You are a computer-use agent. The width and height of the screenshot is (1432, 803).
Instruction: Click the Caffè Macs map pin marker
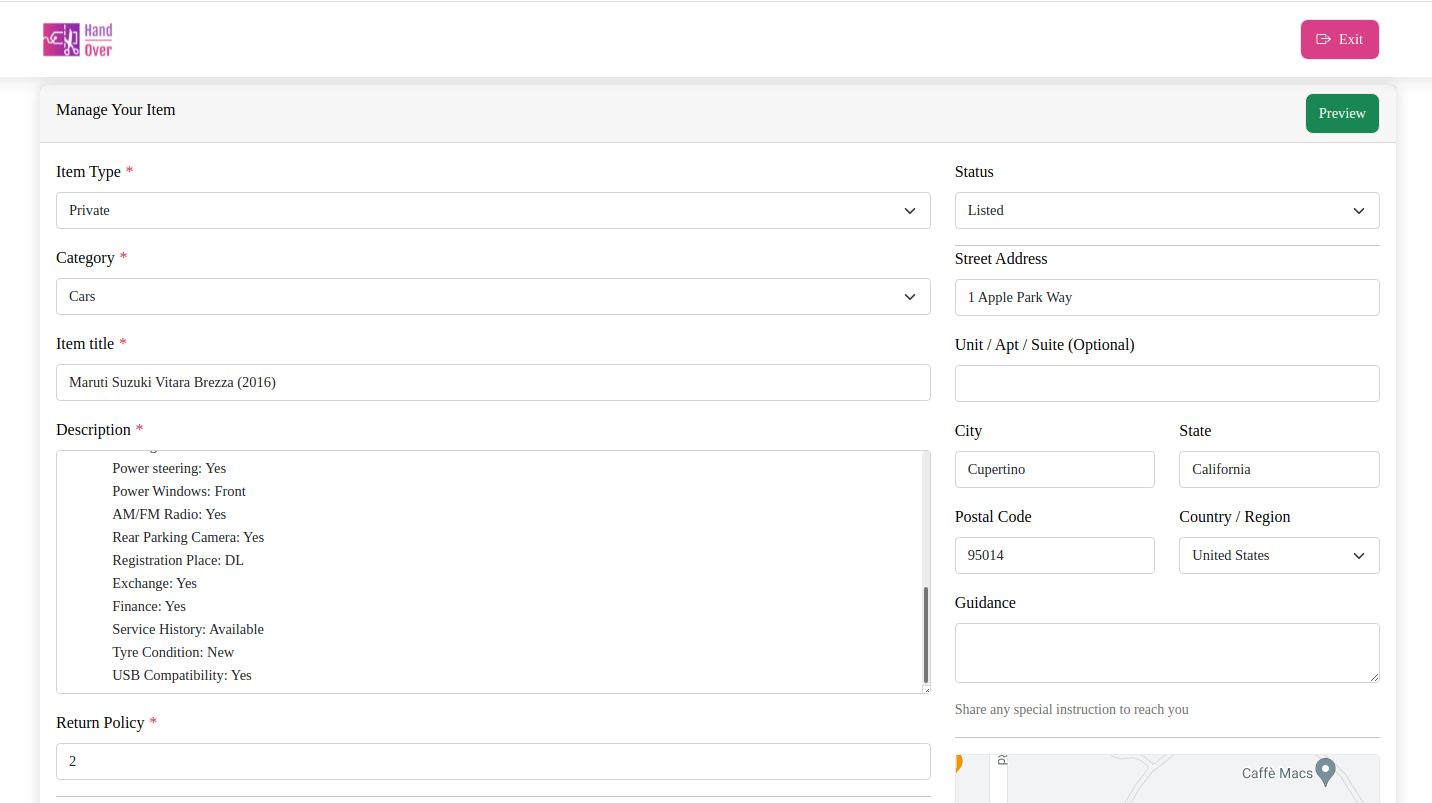coord(1326,773)
